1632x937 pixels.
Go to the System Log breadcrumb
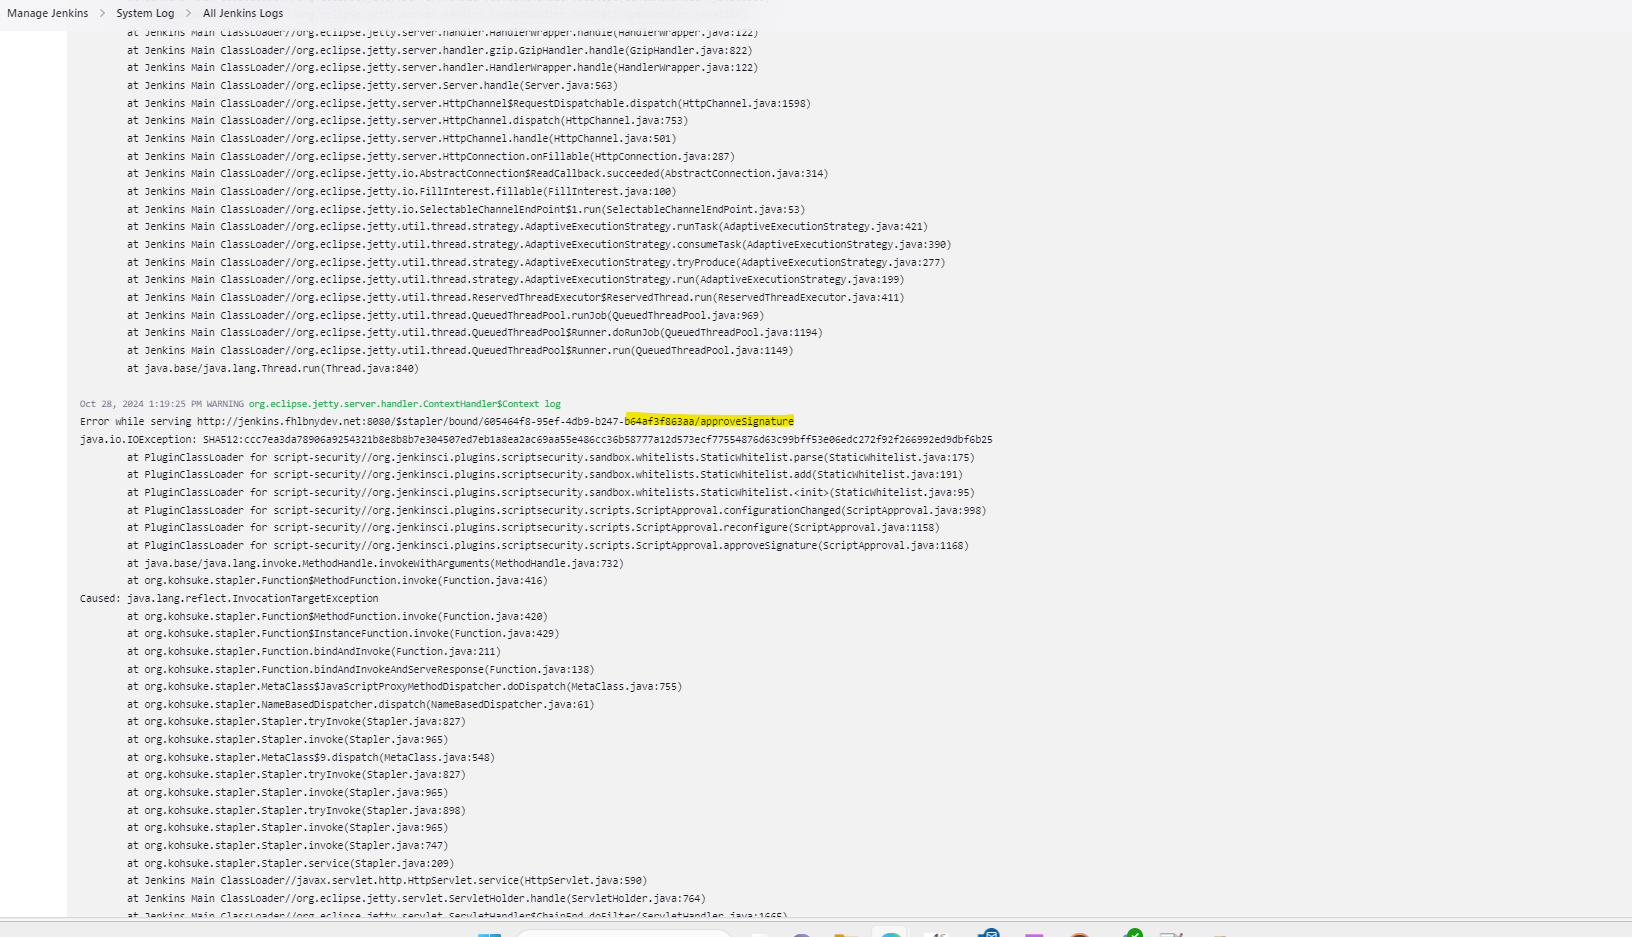click(x=145, y=13)
